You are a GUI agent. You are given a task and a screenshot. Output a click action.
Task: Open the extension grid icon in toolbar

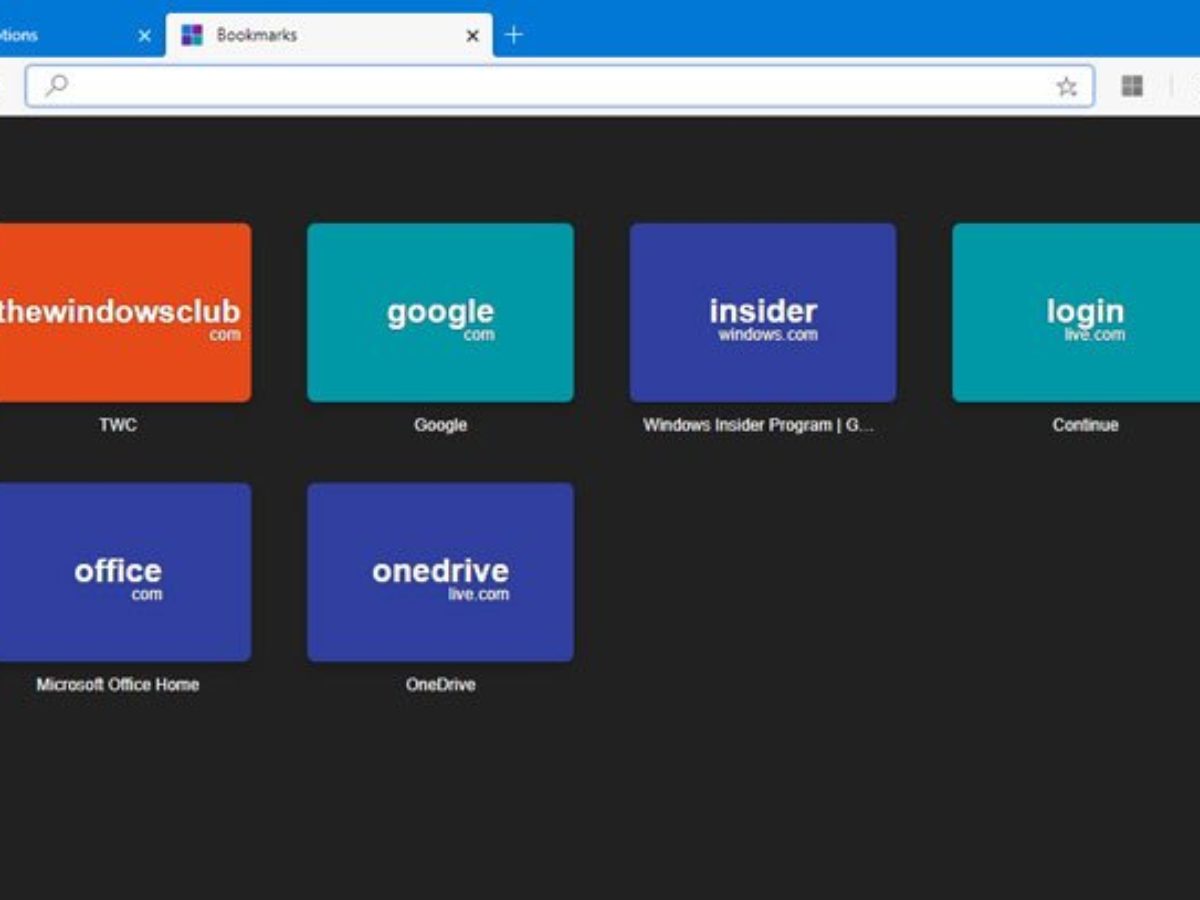coord(1132,87)
